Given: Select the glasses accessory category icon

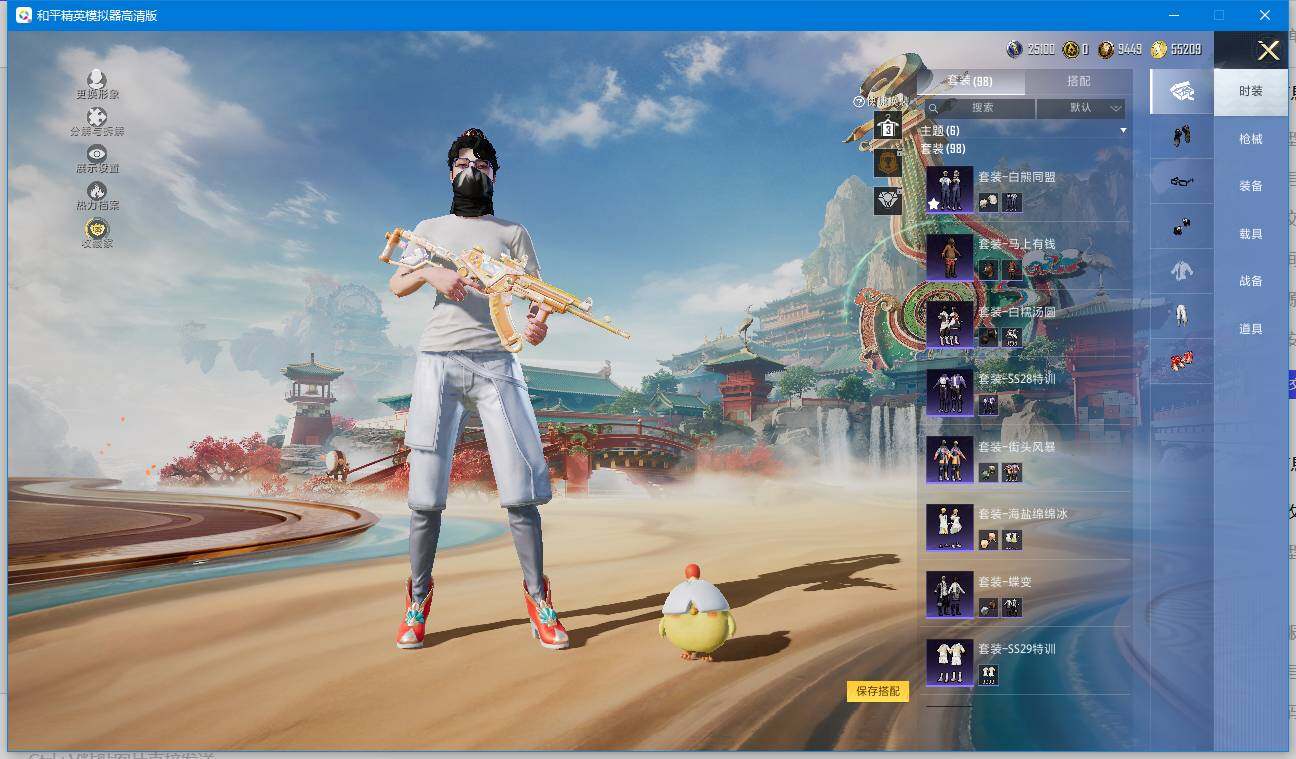Looking at the screenshot, I should click(1182, 181).
